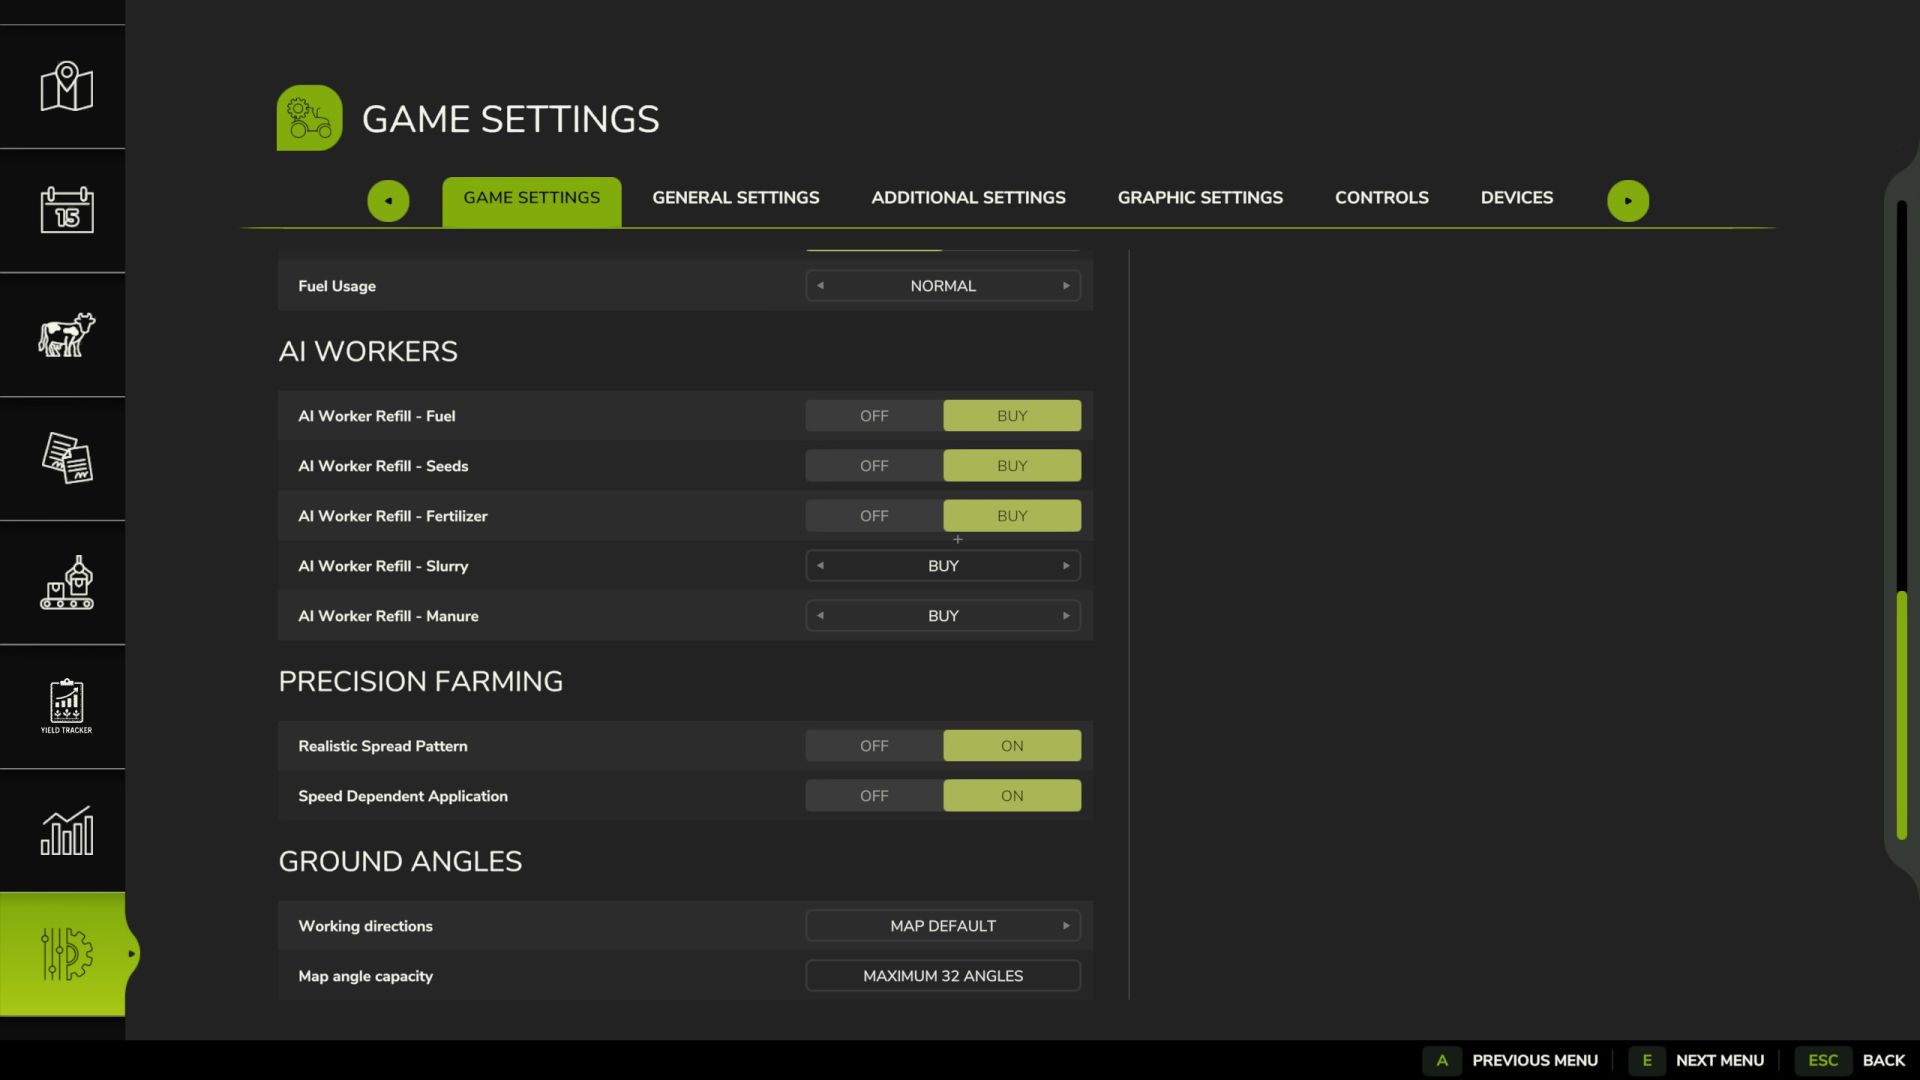Set AI Worker Refill Fuel to BUY

click(1012, 416)
